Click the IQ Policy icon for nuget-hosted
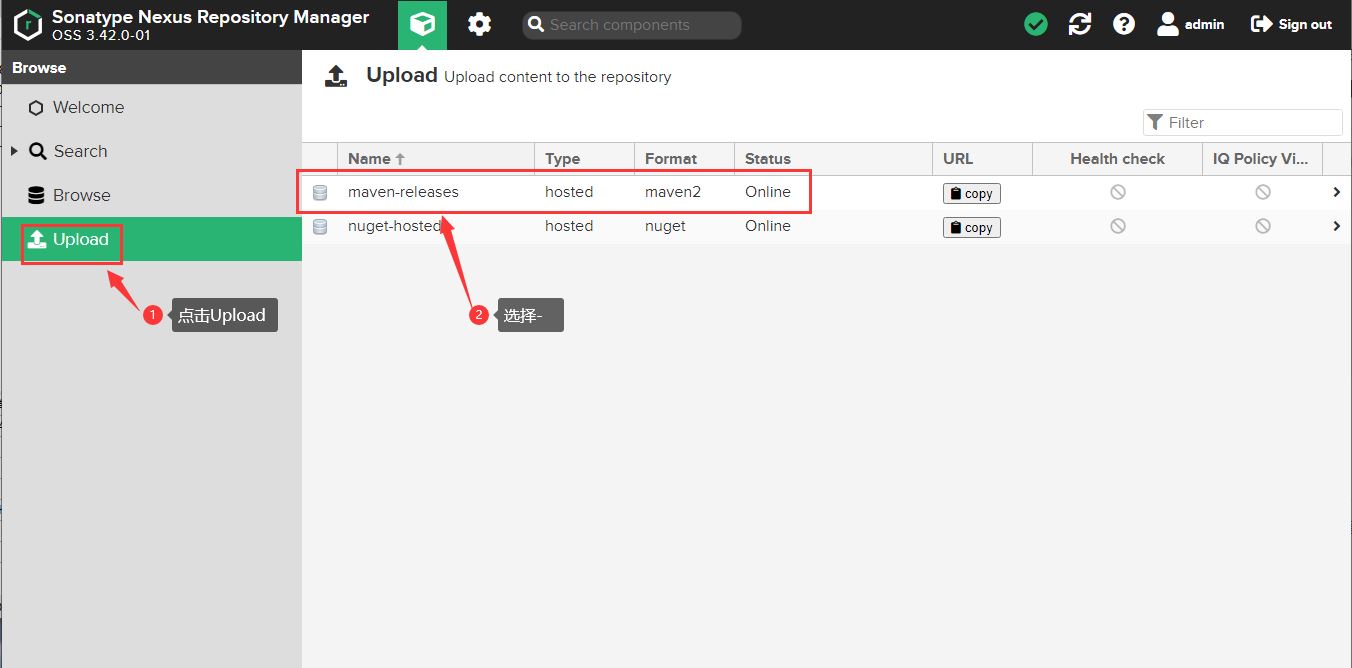The image size is (1352, 668). tap(1263, 226)
